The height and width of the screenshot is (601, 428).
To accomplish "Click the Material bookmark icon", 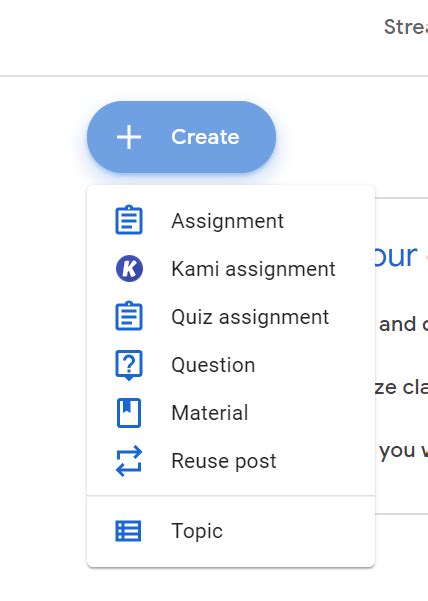I will 129,413.
